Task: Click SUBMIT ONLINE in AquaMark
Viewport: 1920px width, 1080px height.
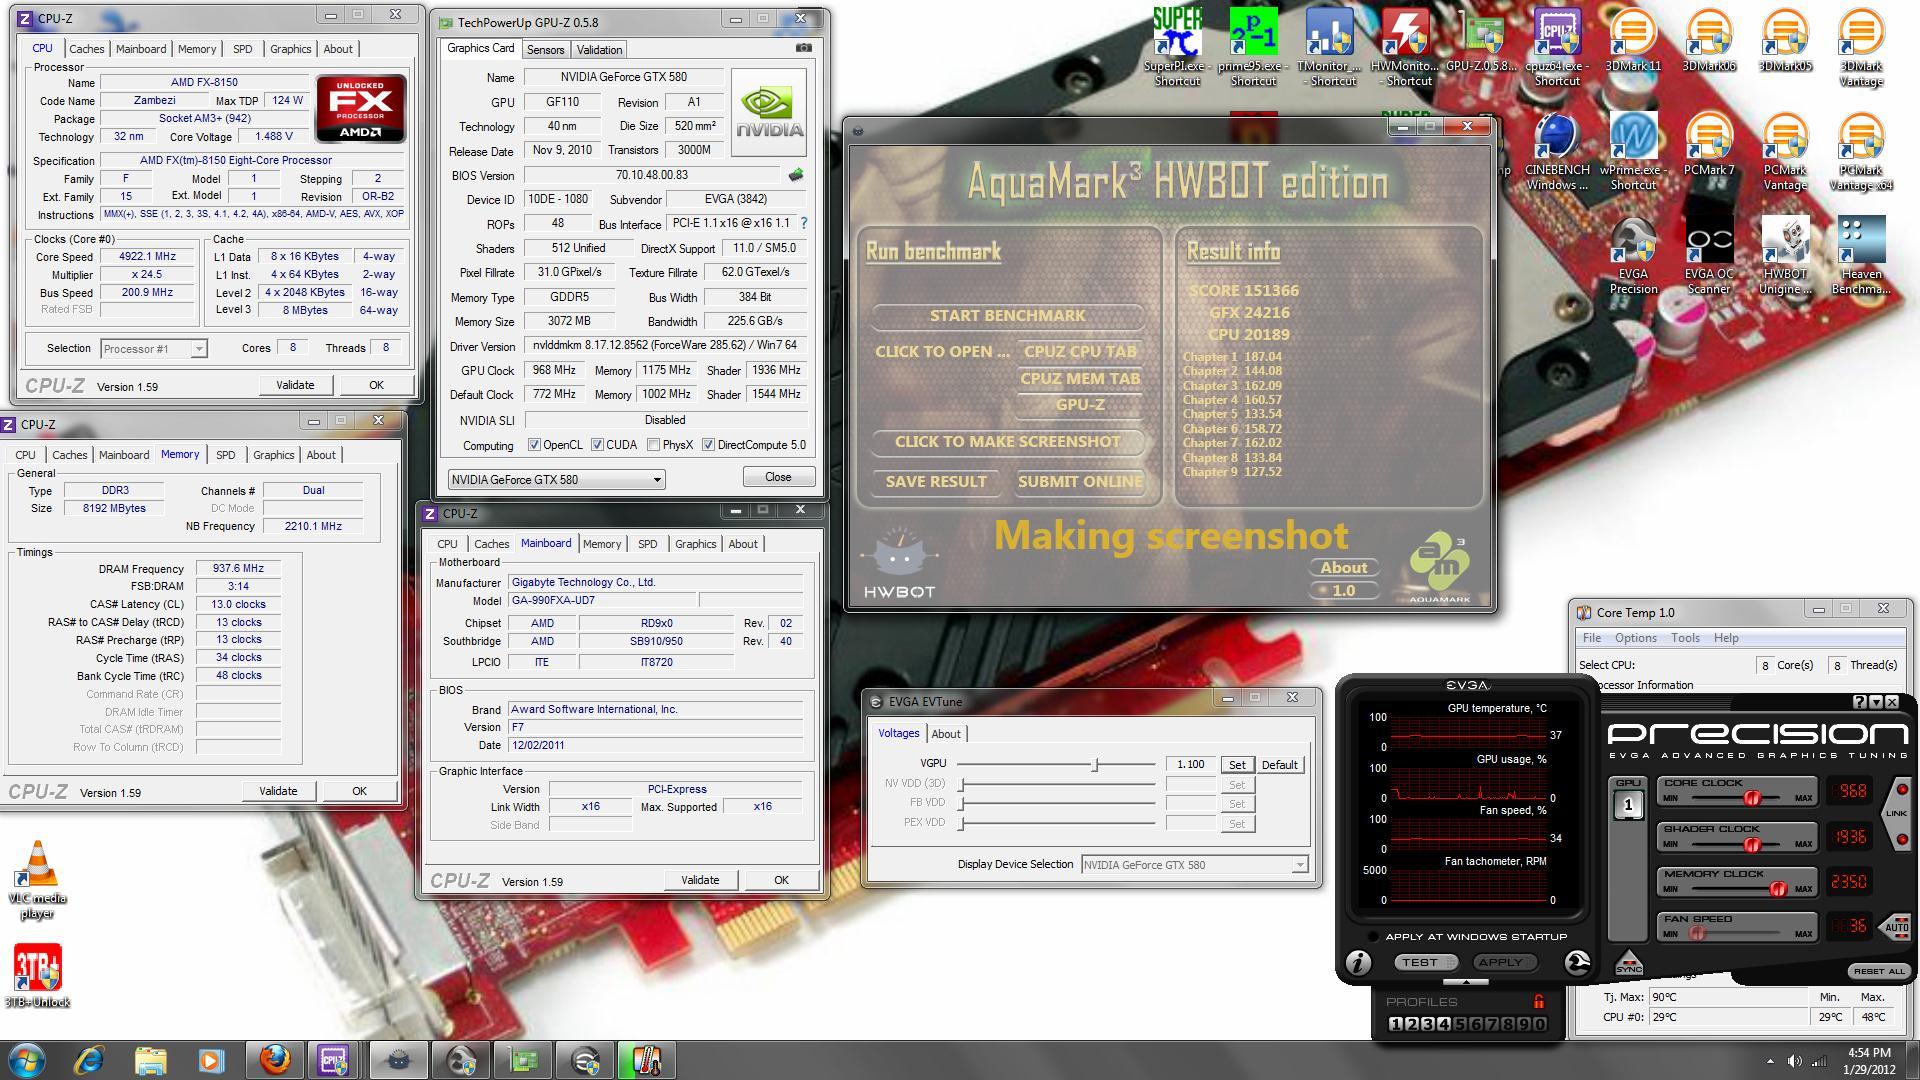Action: pyautogui.click(x=1080, y=481)
